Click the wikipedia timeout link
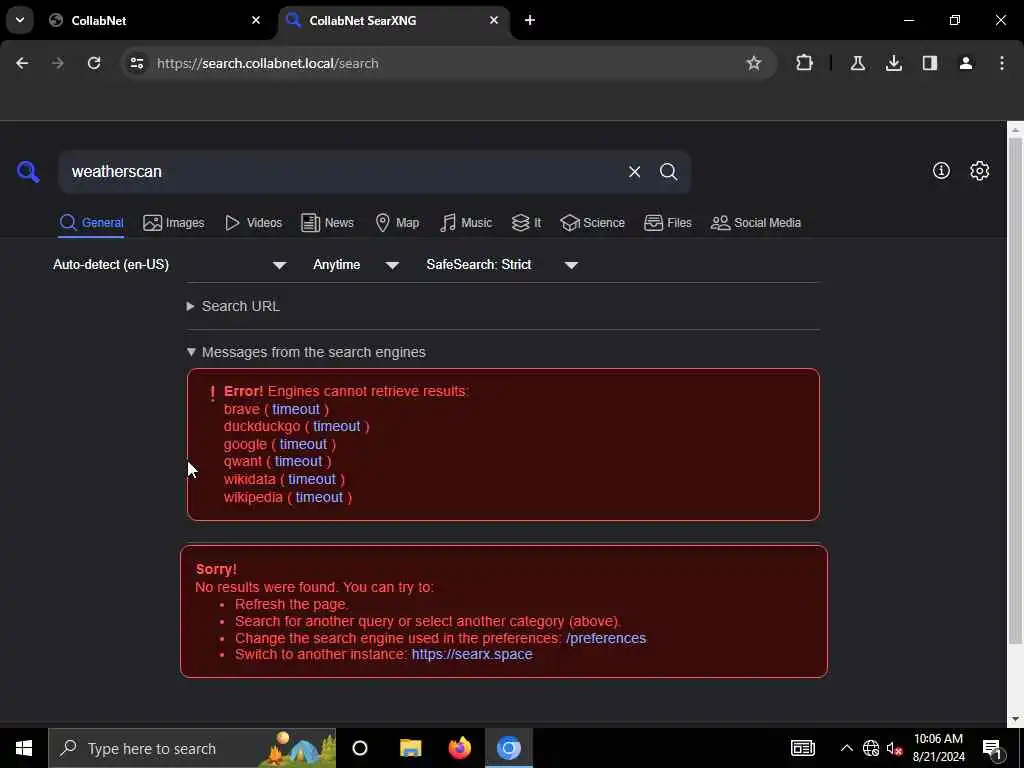The width and height of the screenshot is (1024, 768). pos(319,497)
